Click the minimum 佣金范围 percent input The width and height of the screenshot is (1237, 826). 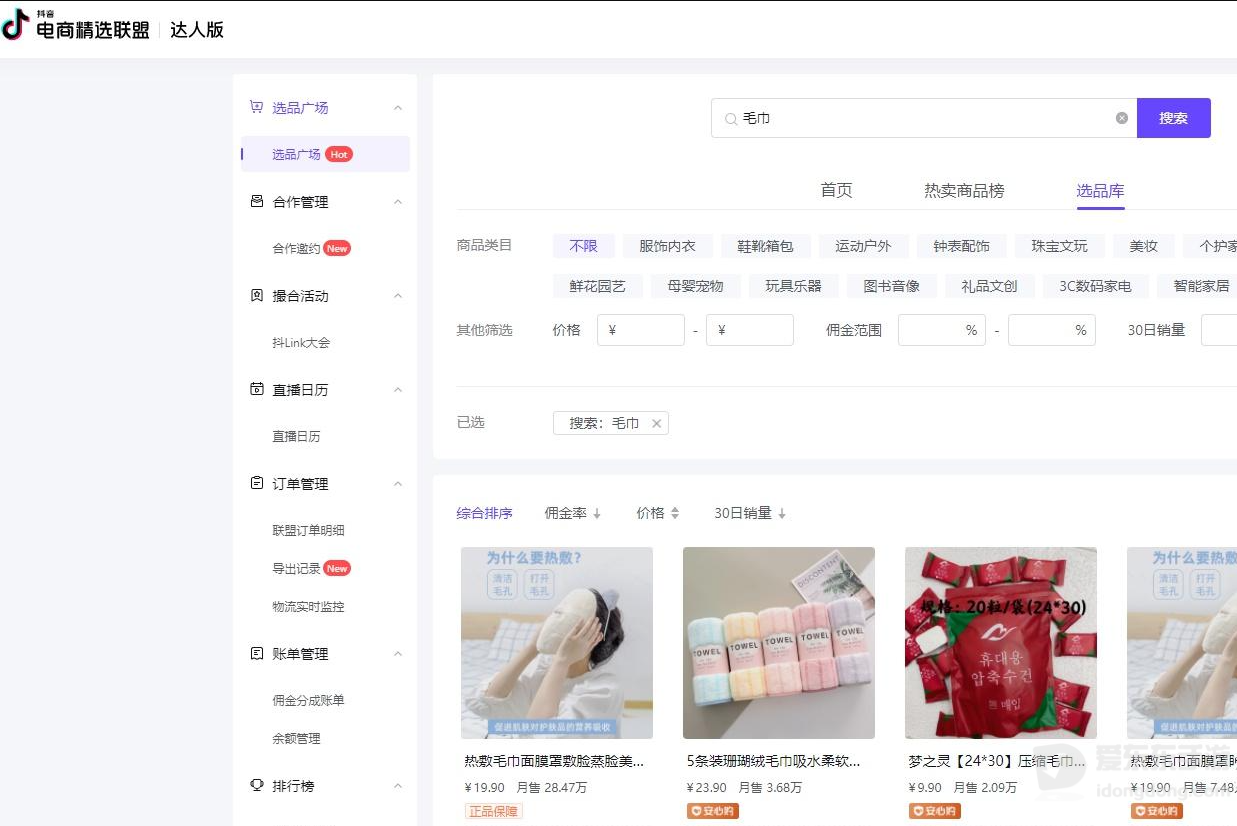(942, 330)
